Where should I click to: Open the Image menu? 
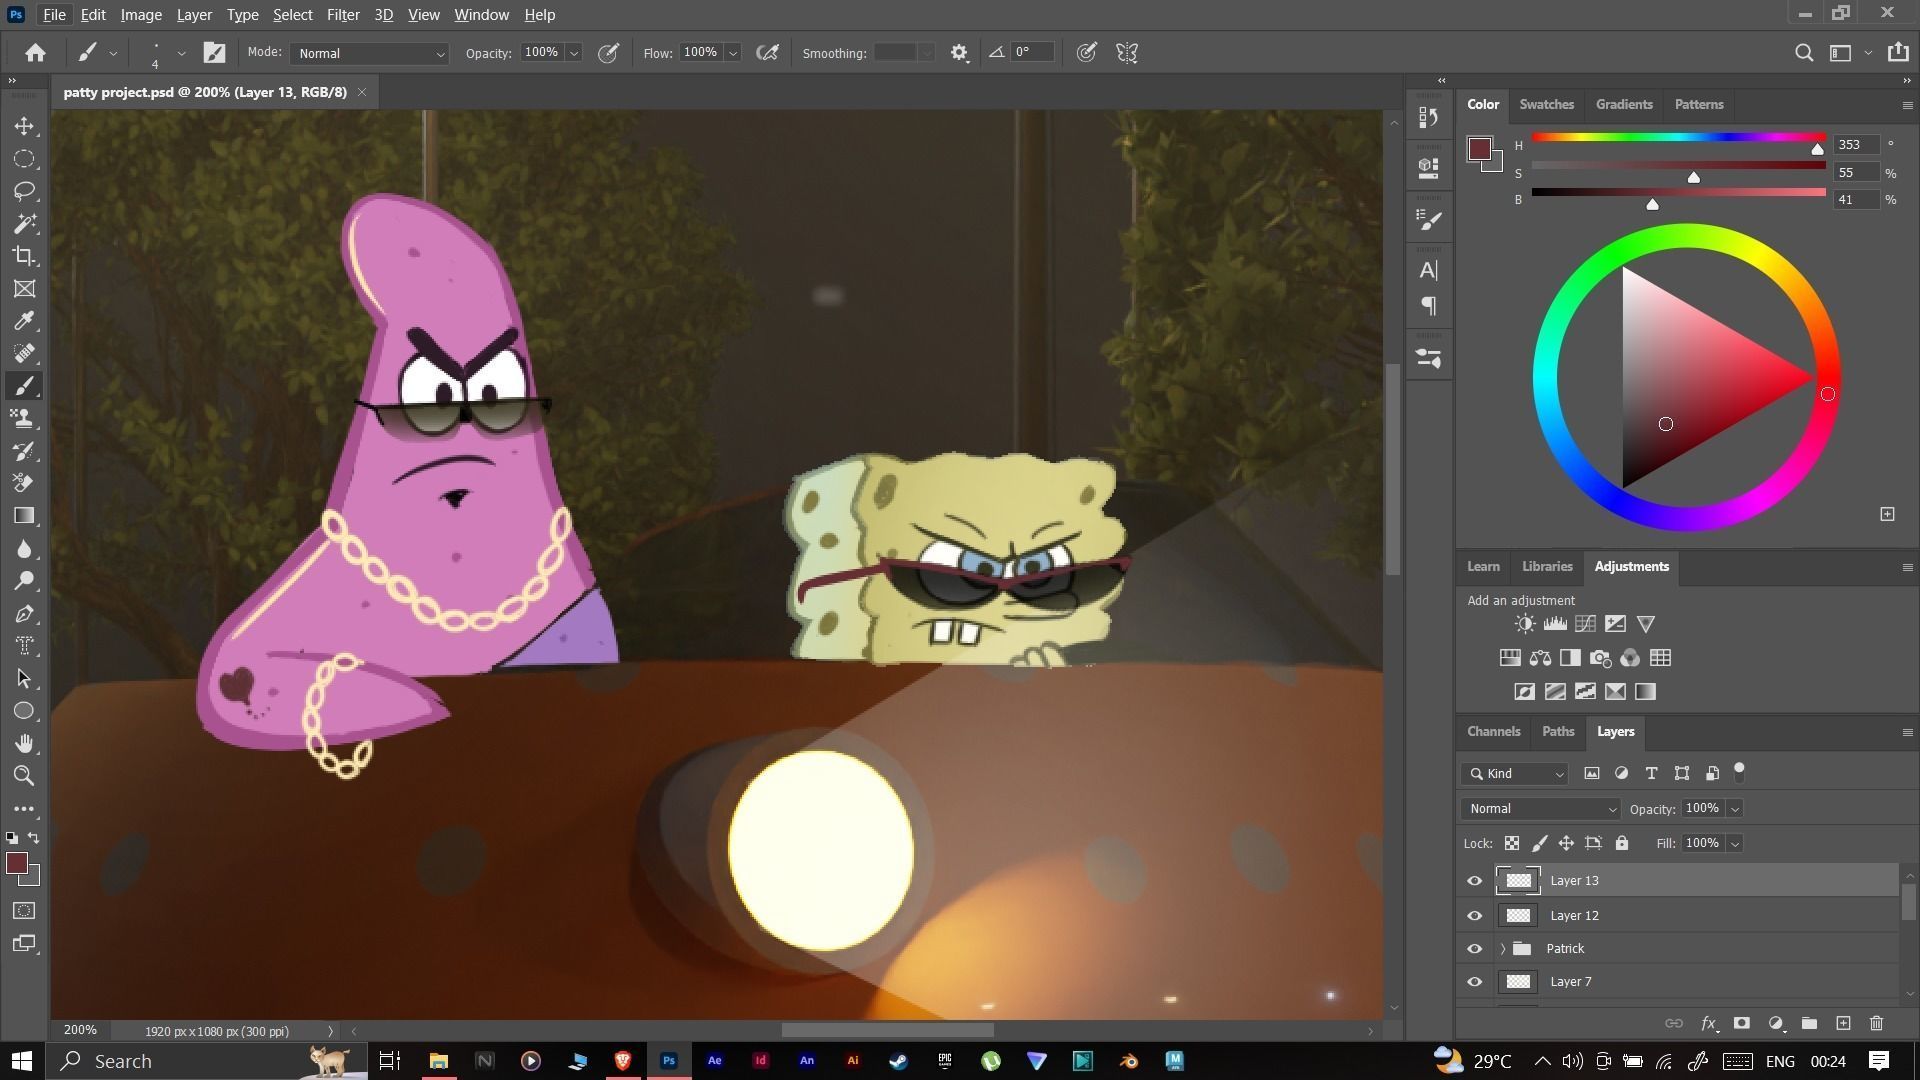pyautogui.click(x=141, y=15)
